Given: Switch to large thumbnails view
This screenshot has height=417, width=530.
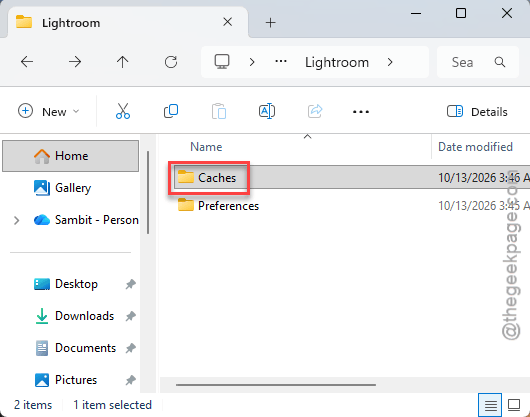Looking at the screenshot, I should [514, 404].
